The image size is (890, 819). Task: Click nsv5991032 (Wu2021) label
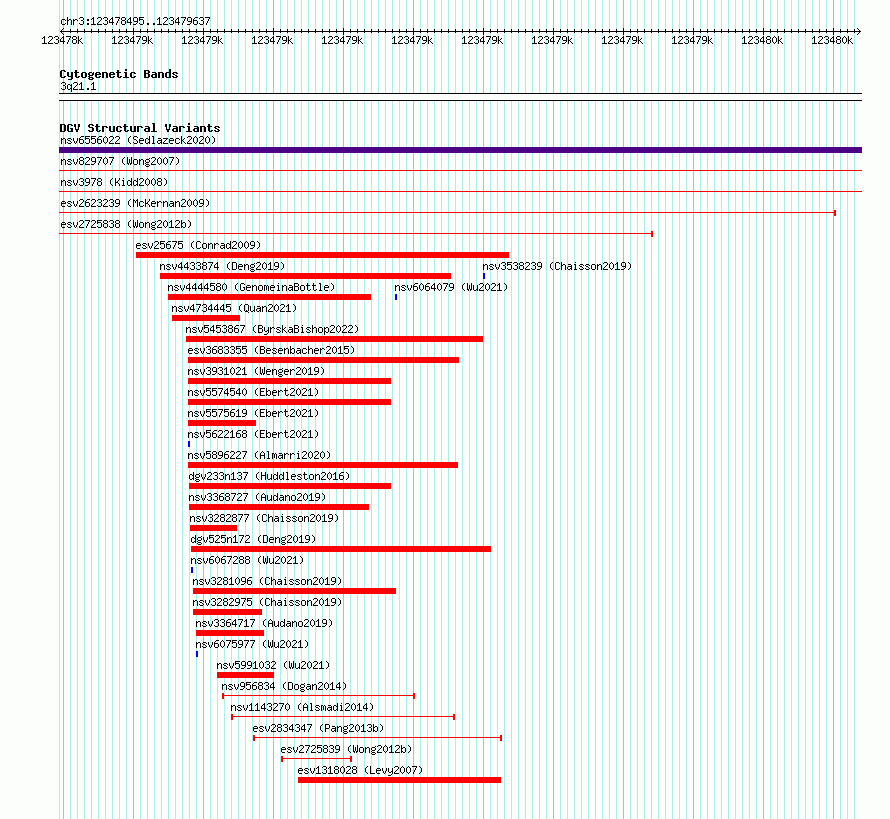click(x=273, y=665)
